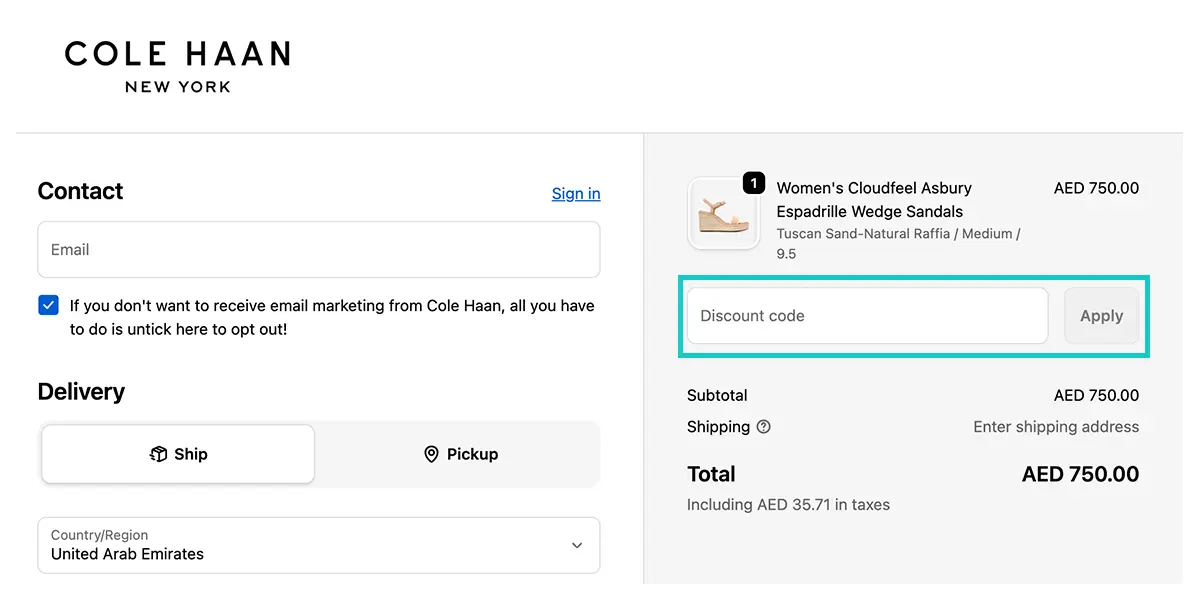Screen dimensions: 1200x591
Task: Switch to the Pickup delivery option
Action: [x=460, y=454]
